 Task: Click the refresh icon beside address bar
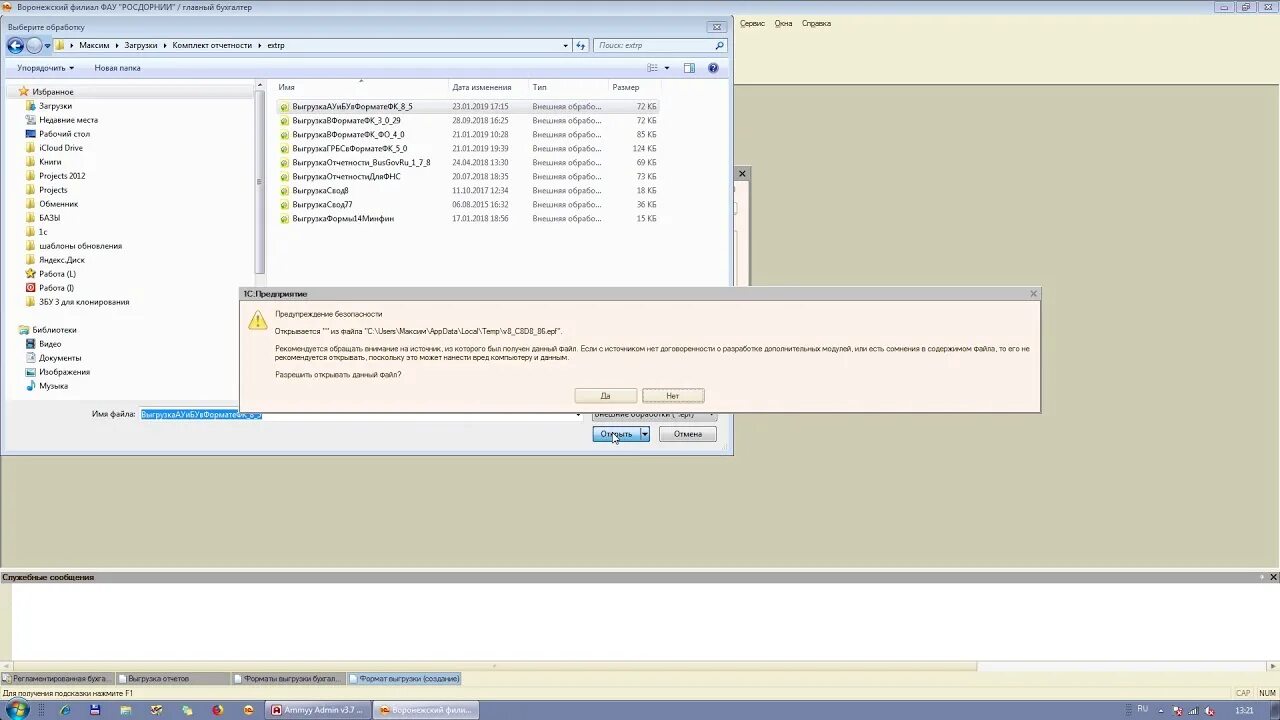pyautogui.click(x=581, y=46)
